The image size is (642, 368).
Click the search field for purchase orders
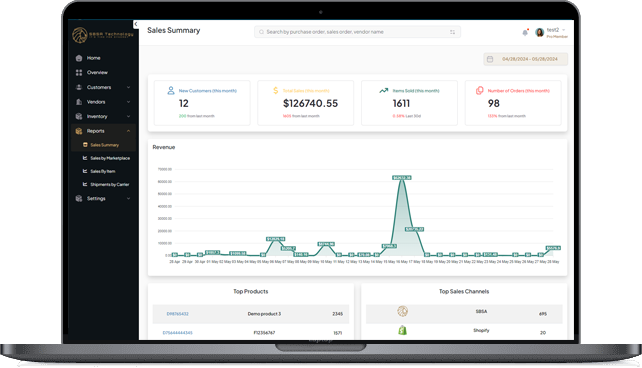click(357, 32)
